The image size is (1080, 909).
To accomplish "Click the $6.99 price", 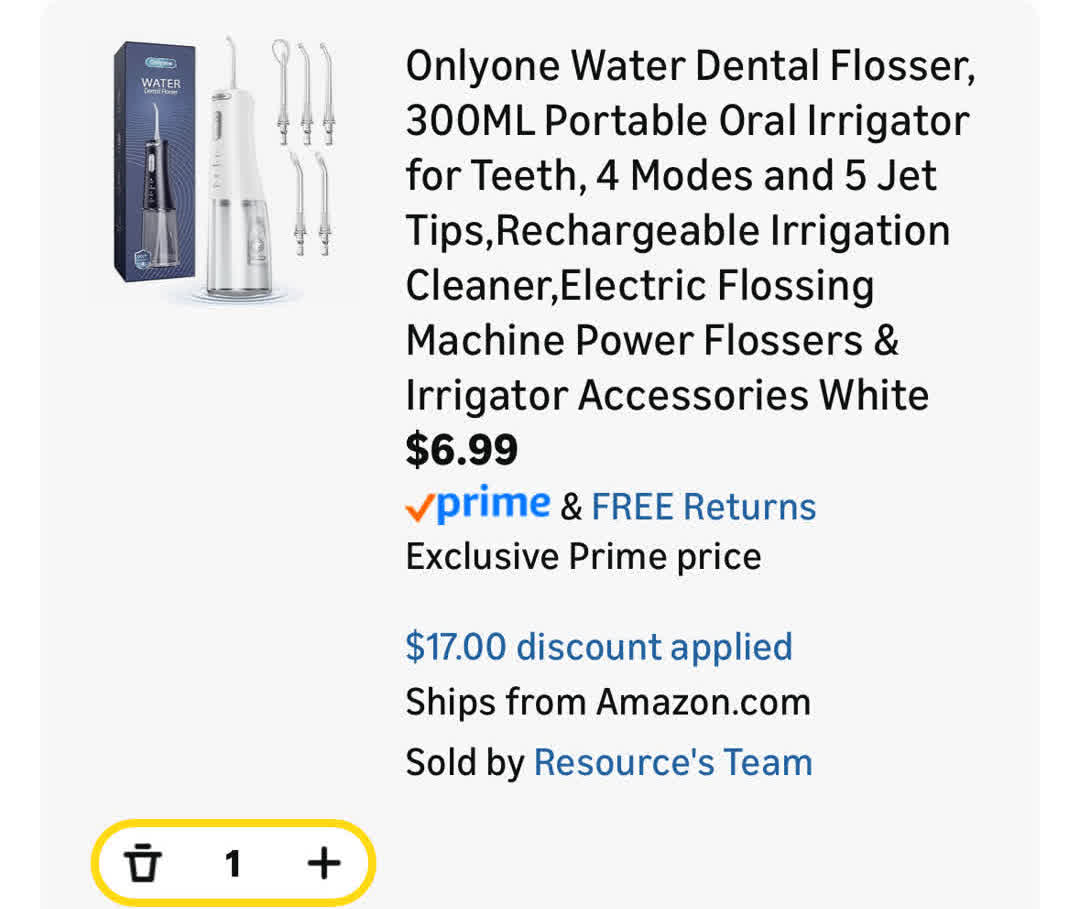I will coord(461,450).
